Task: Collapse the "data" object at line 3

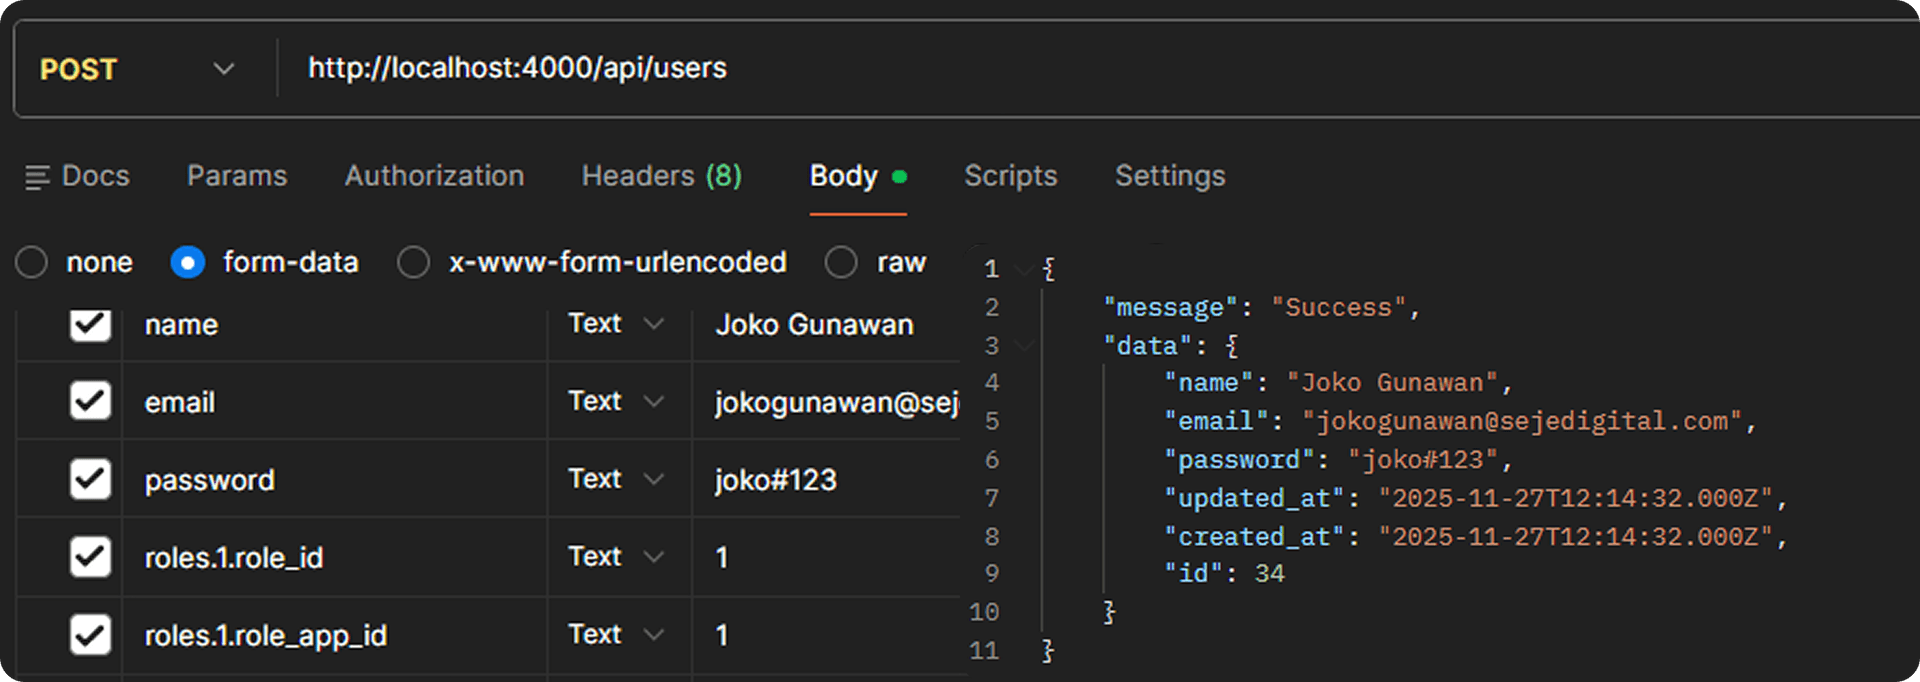Action: (x=1024, y=345)
